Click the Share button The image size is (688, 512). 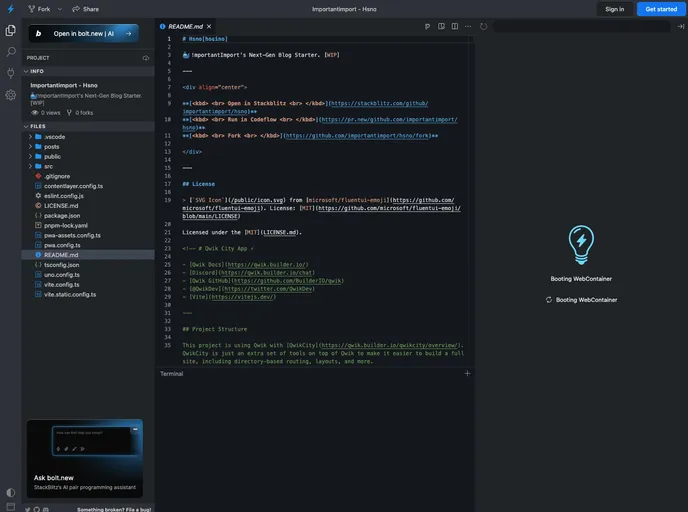[x=86, y=9]
